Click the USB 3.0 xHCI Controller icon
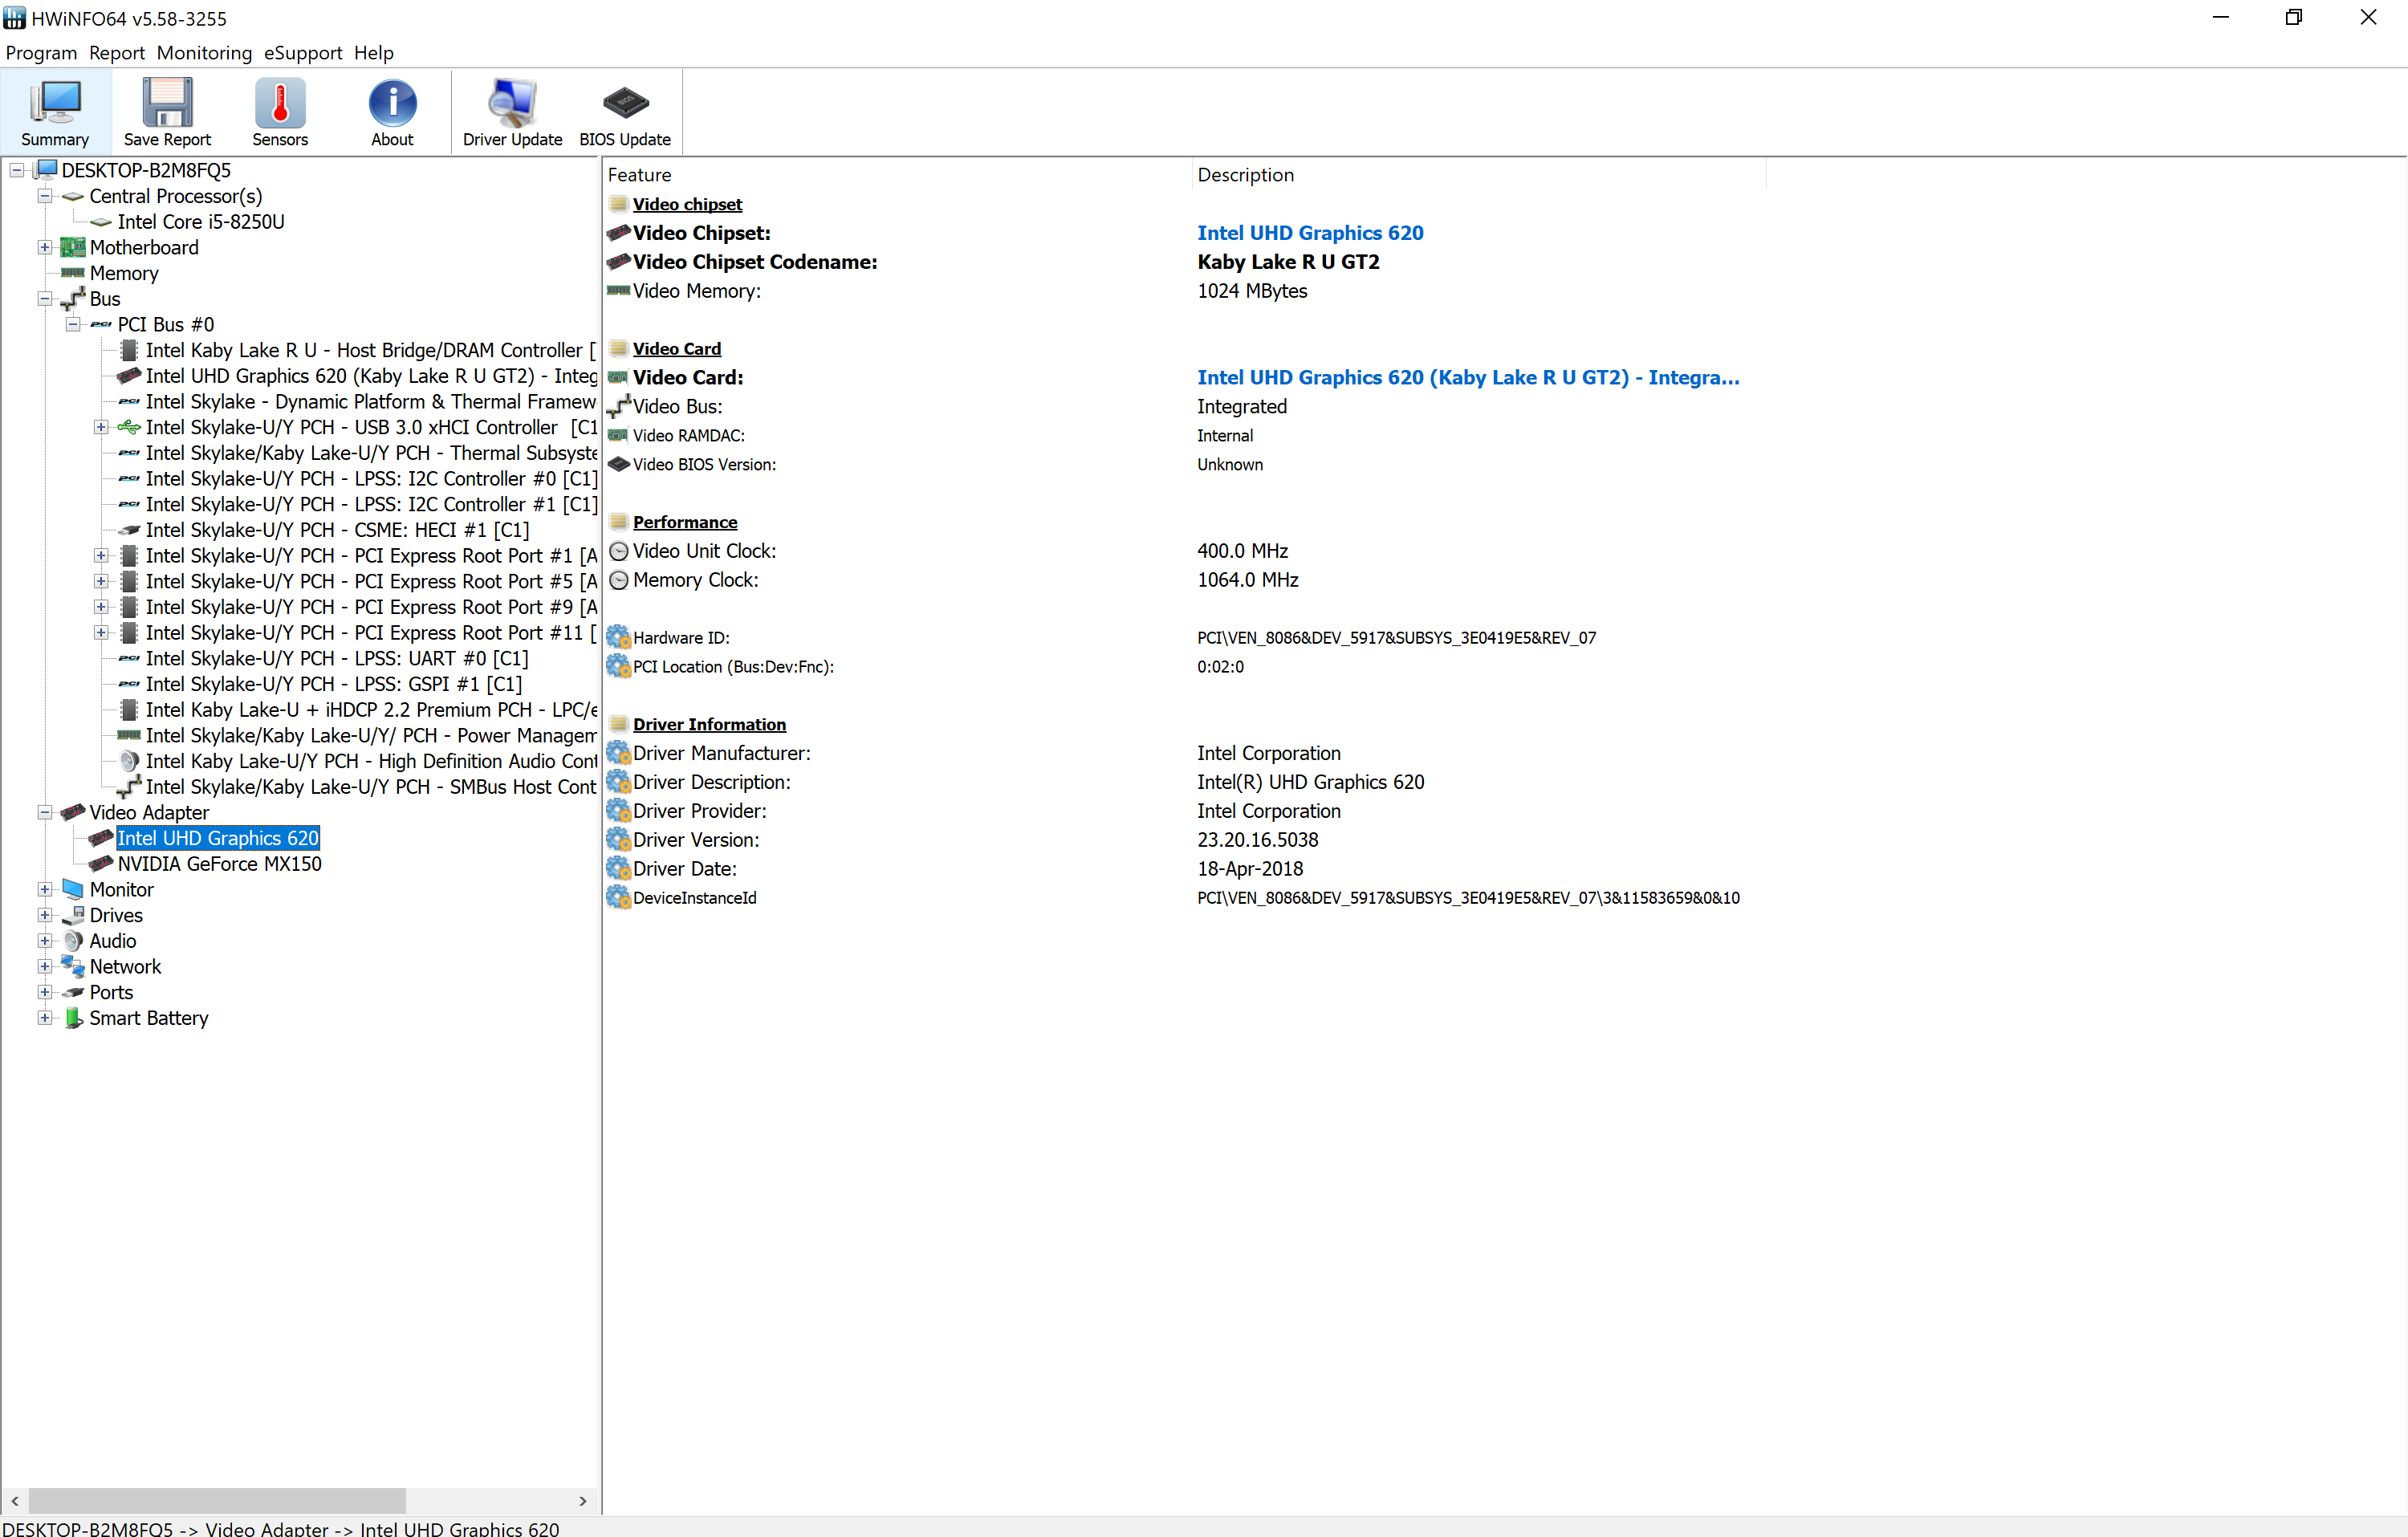The height and width of the screenshot is (1537, 2408). (129, 427)
